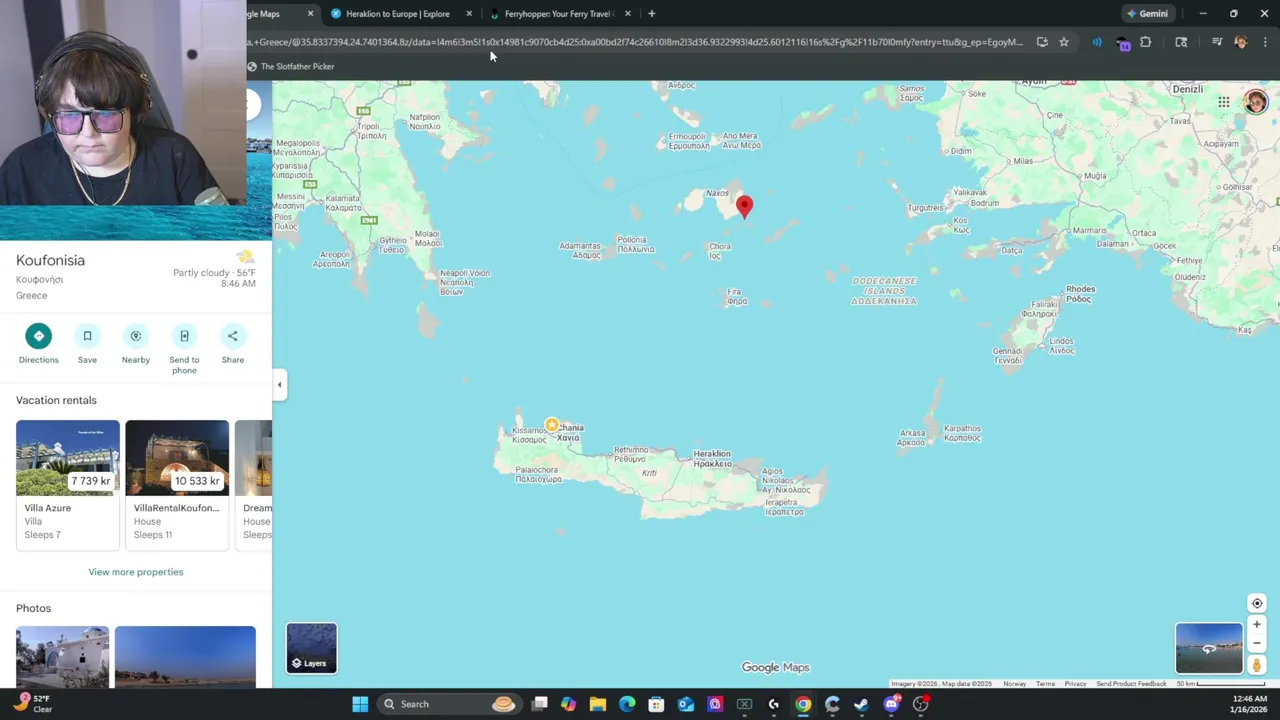The image size is (1280, 720).
Task: Close the Heraklion to Europe tab
Action: tap(469, 14)
